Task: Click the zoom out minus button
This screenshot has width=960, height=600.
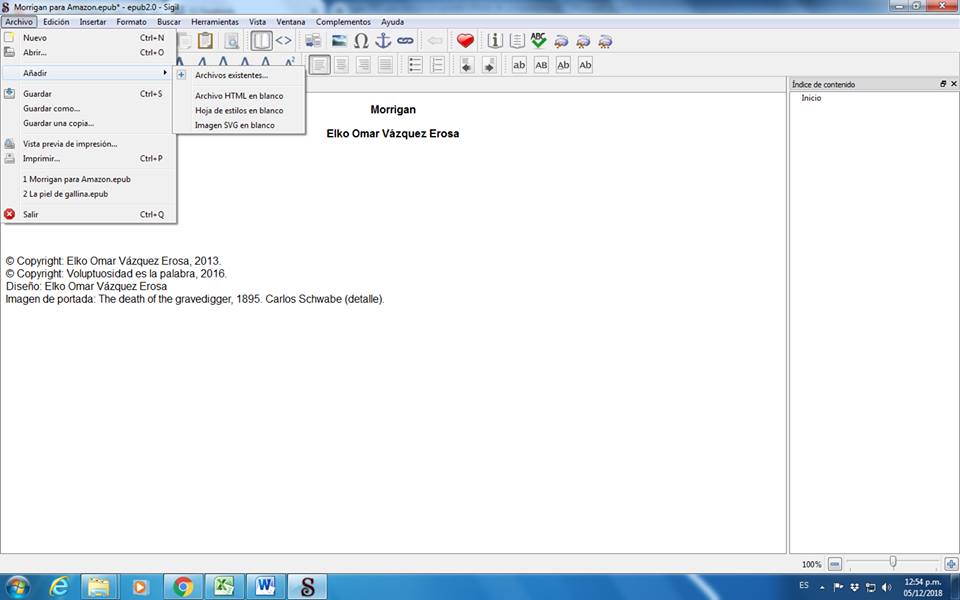Action: point(835,564)
